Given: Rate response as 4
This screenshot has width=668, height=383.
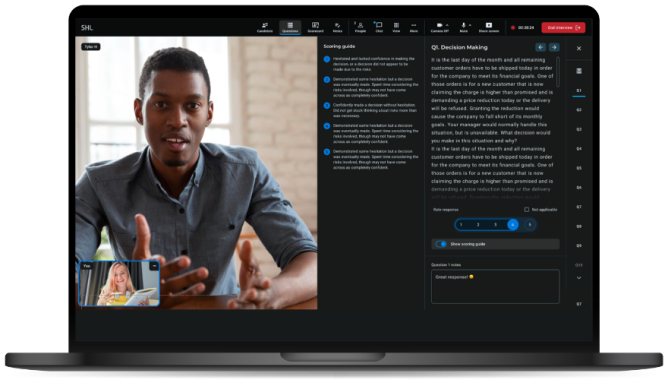Looking at the screenshot, I should (x=513, y=225).
